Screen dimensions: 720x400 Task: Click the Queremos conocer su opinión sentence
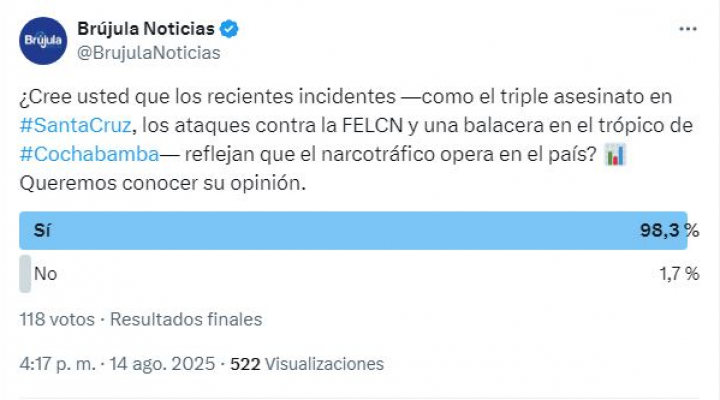coord(163,183)
